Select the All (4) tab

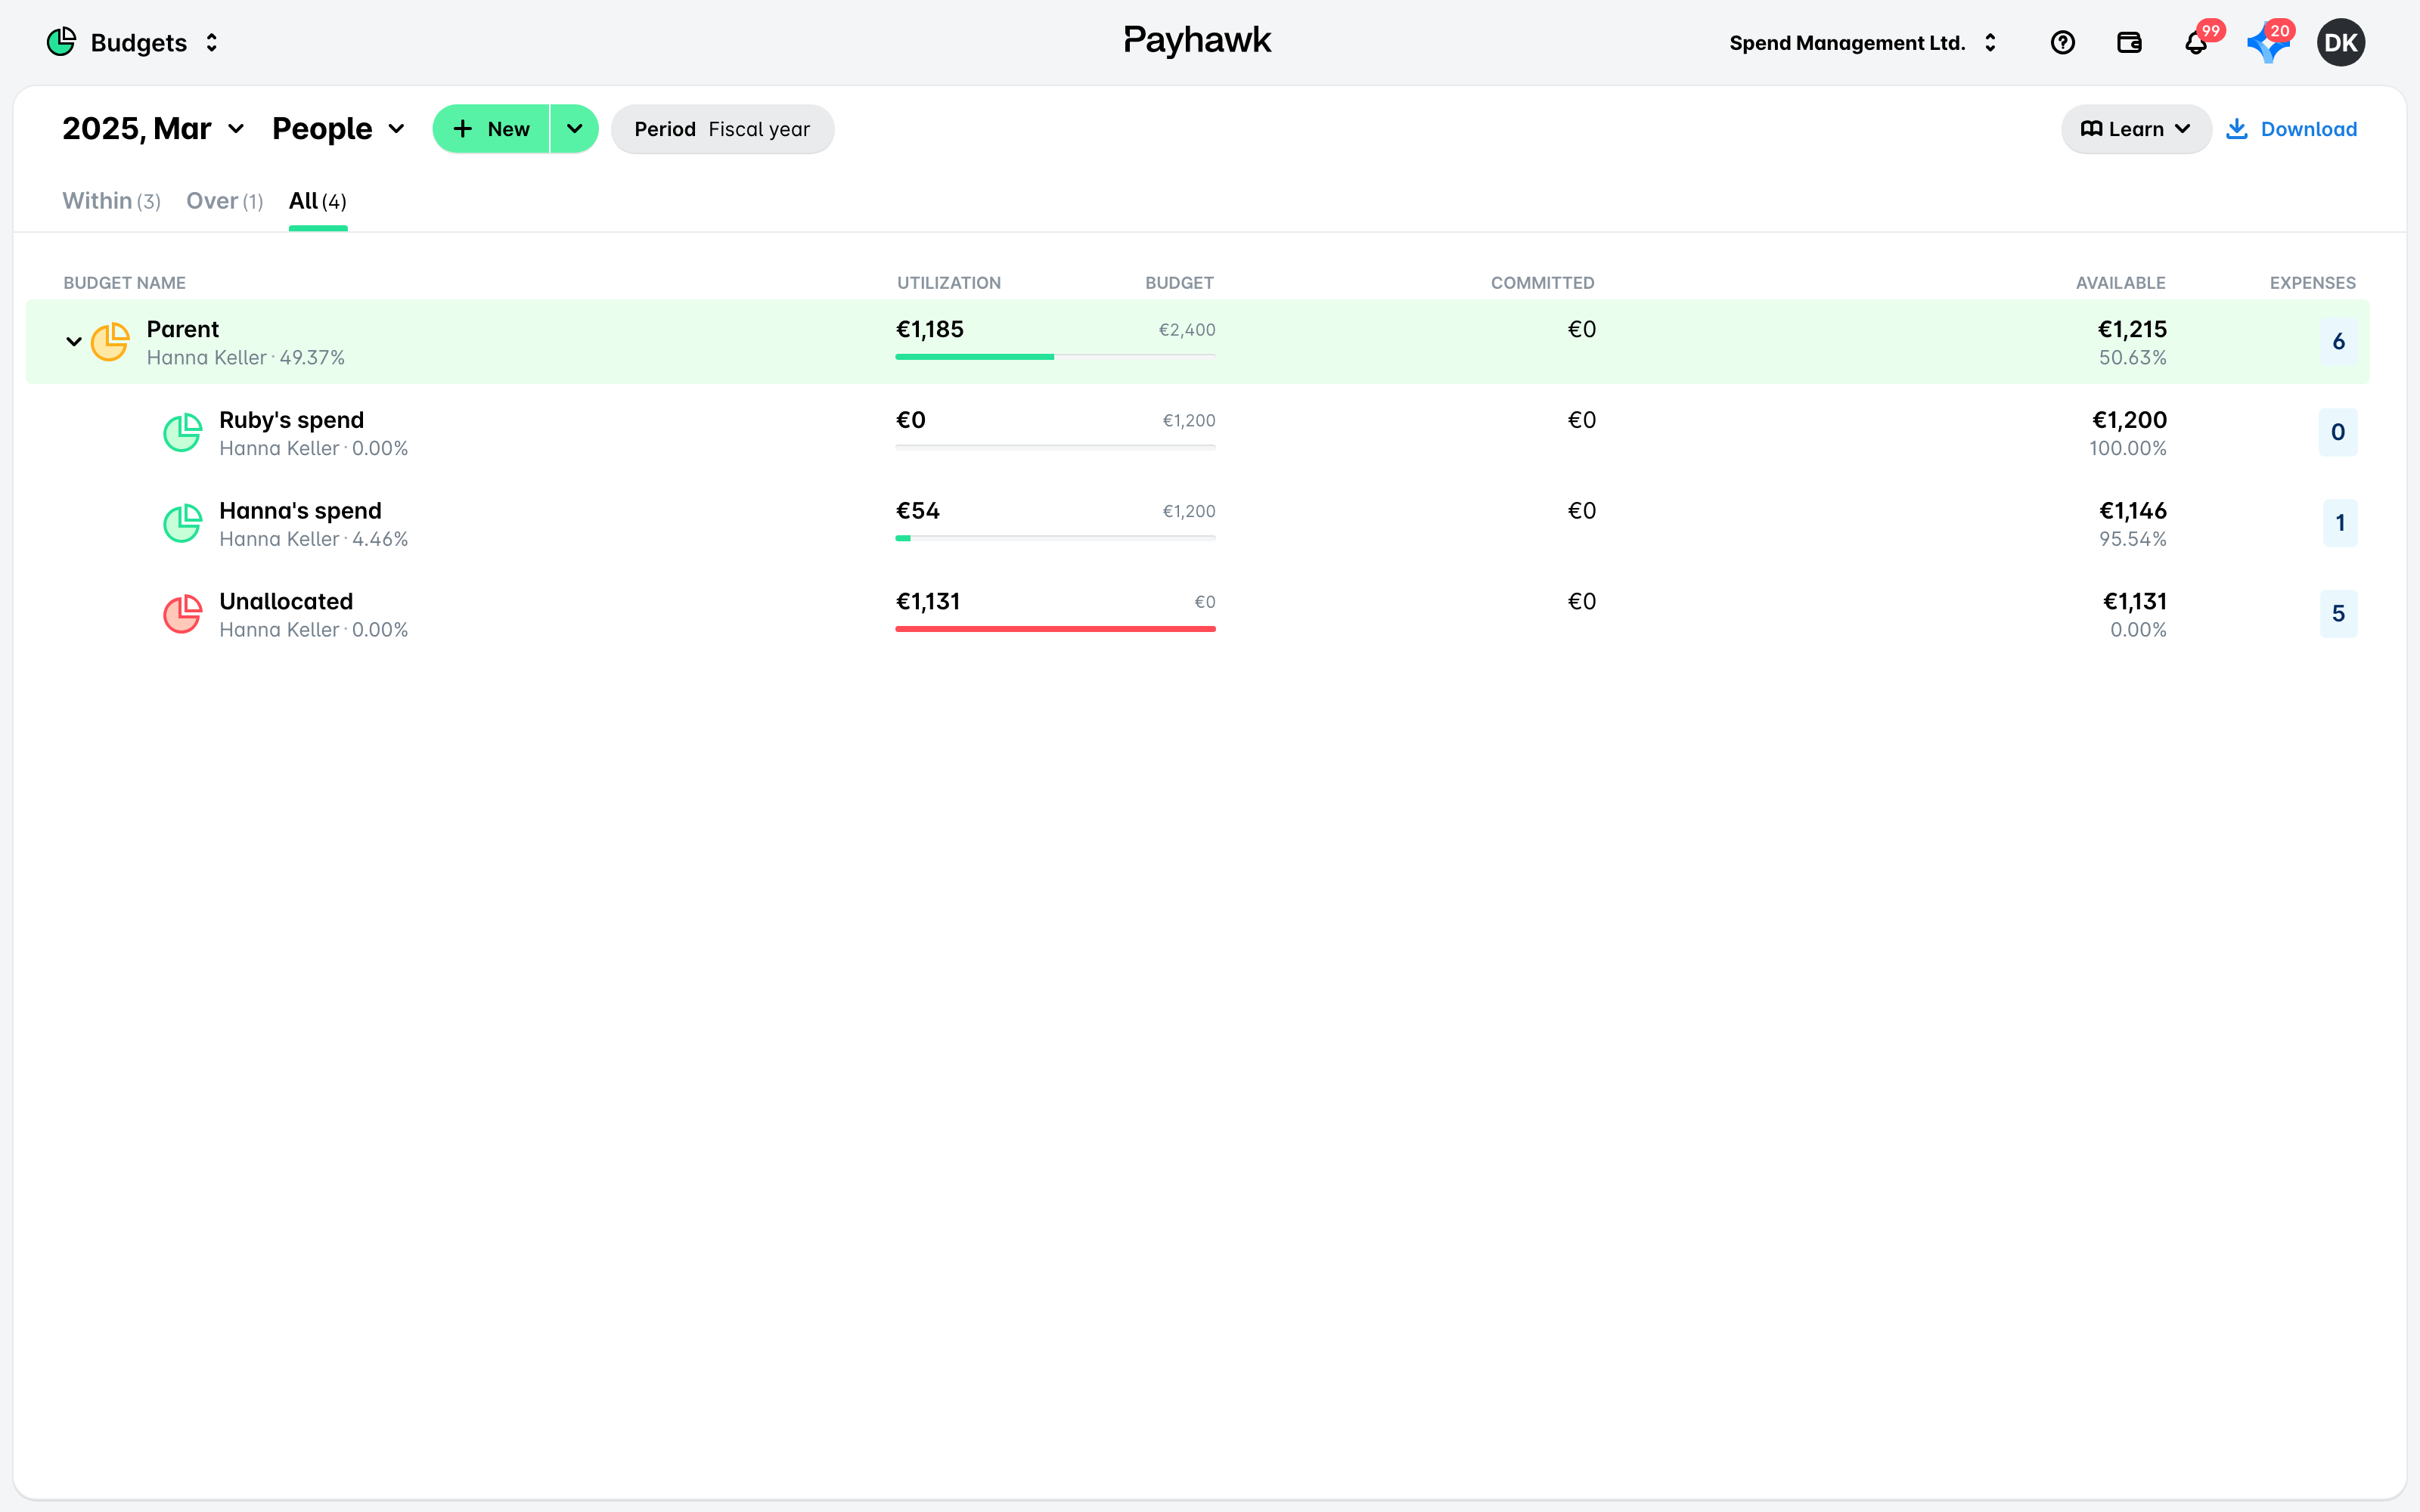click(318, 201)
